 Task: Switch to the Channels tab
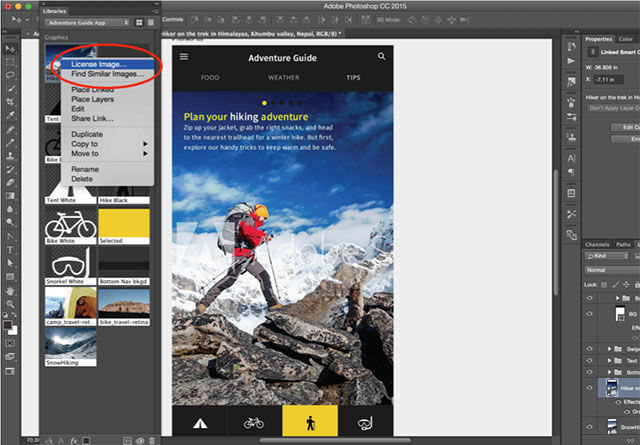click(597, 245)
